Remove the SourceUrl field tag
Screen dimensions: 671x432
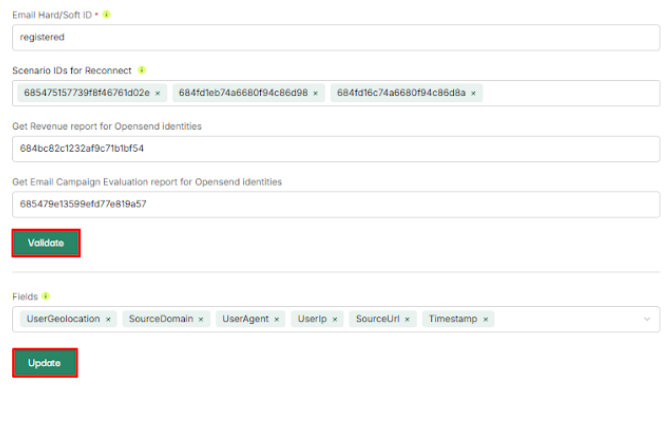(x=407, y=319)
